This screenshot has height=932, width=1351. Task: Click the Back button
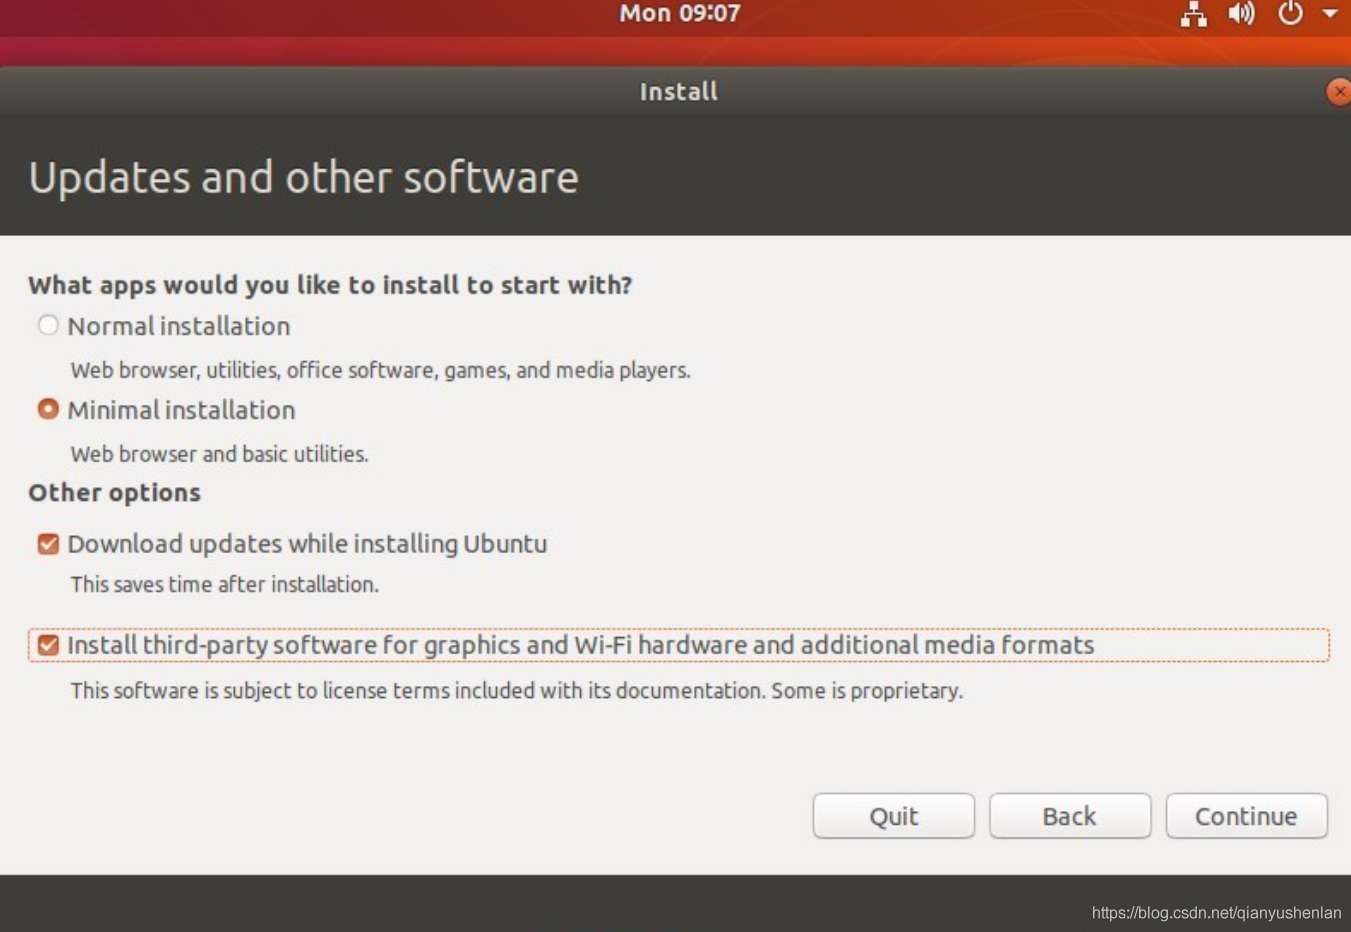pyautogui.click(x=1070, y=816)
